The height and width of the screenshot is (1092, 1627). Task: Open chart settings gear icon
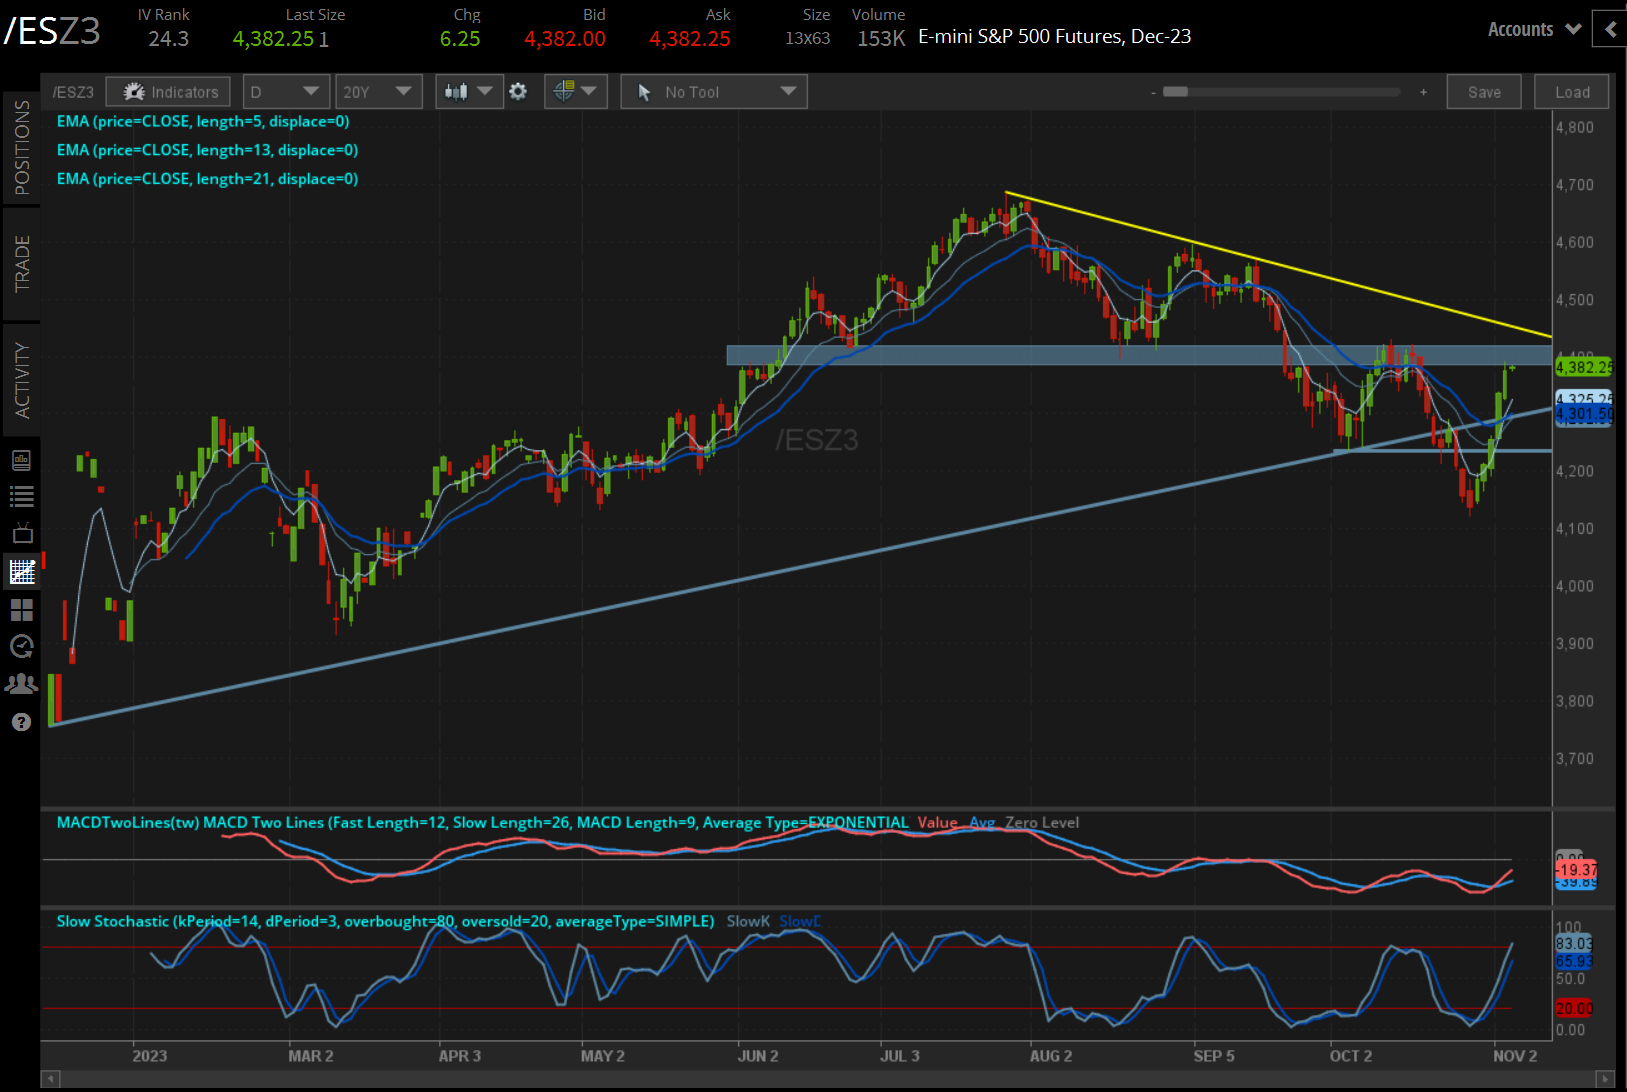(518, 92)
